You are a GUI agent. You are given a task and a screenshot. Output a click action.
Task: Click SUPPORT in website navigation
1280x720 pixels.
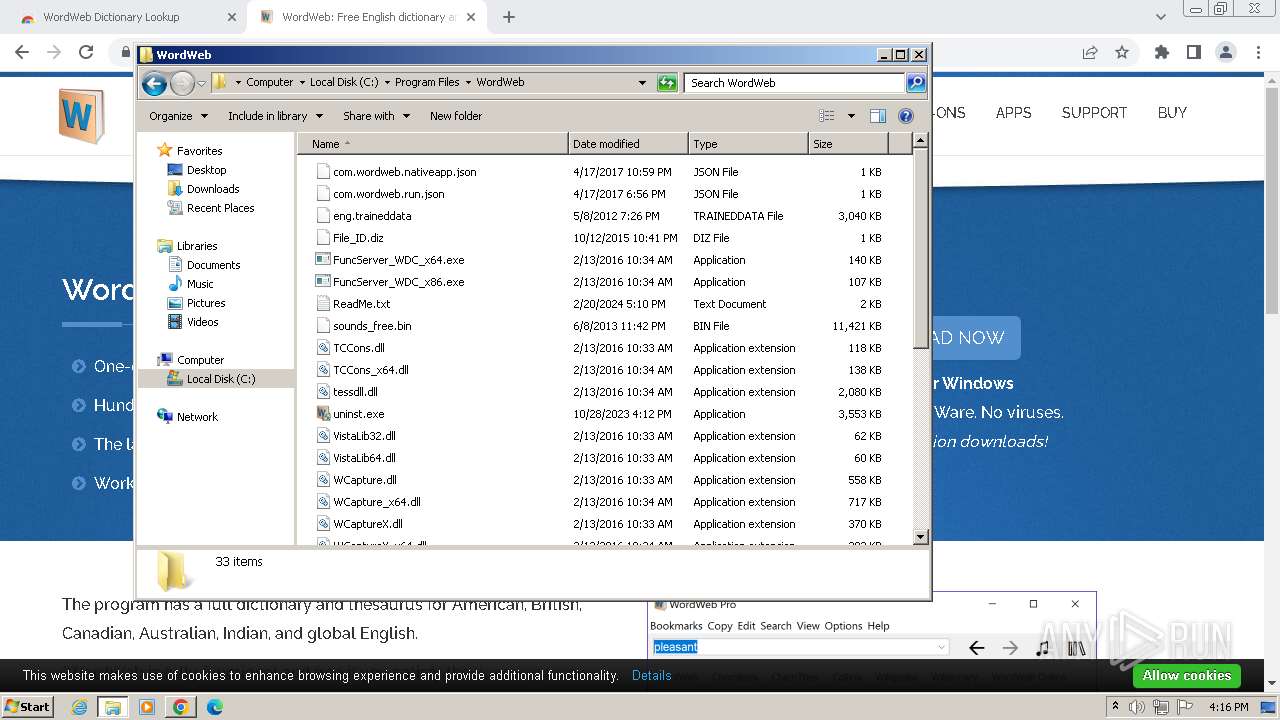point(1094,113)
